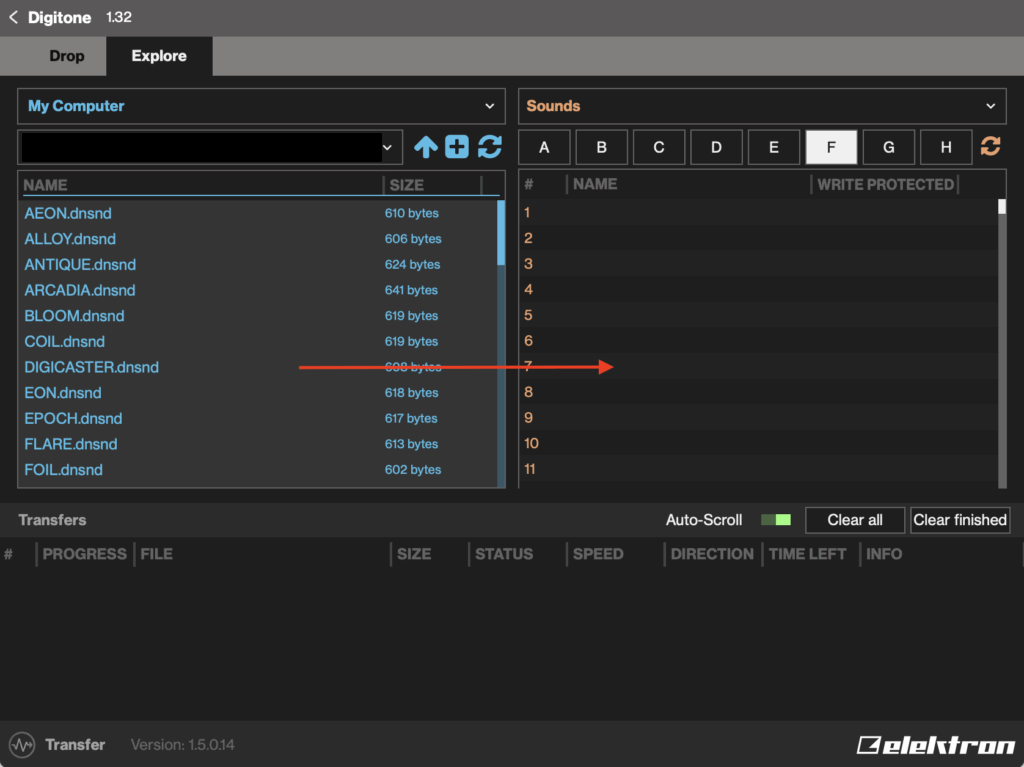
Task: Switch to sound bank H
Action: coord(946,147)
